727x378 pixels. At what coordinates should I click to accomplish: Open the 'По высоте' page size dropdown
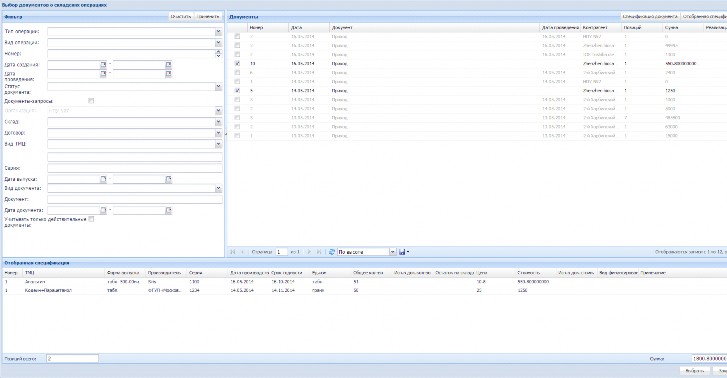click(392, 252)
